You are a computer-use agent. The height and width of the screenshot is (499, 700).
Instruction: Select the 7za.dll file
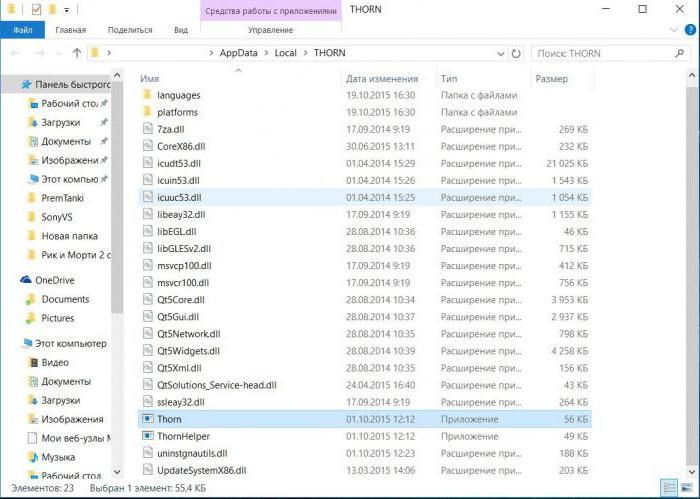[364, 129]
